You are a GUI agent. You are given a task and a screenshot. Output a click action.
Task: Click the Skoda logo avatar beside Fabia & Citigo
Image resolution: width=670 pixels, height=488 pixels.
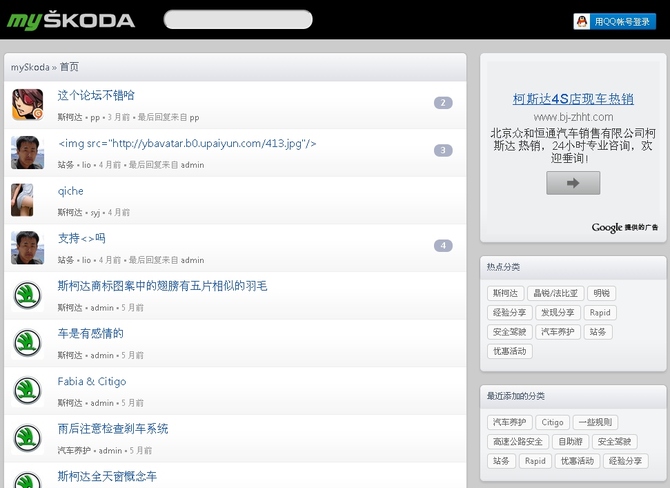(27, 391)
